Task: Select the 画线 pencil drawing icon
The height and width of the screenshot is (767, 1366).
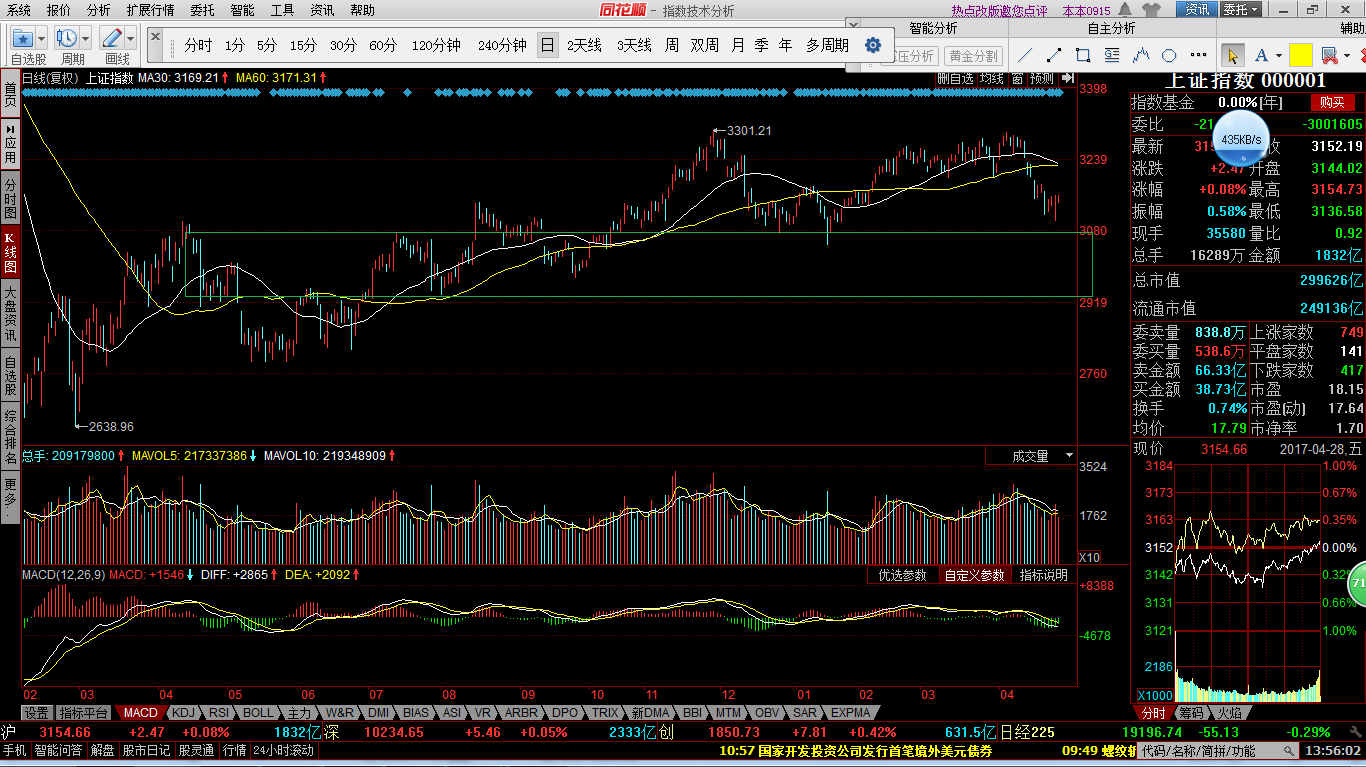Action: 112,38
